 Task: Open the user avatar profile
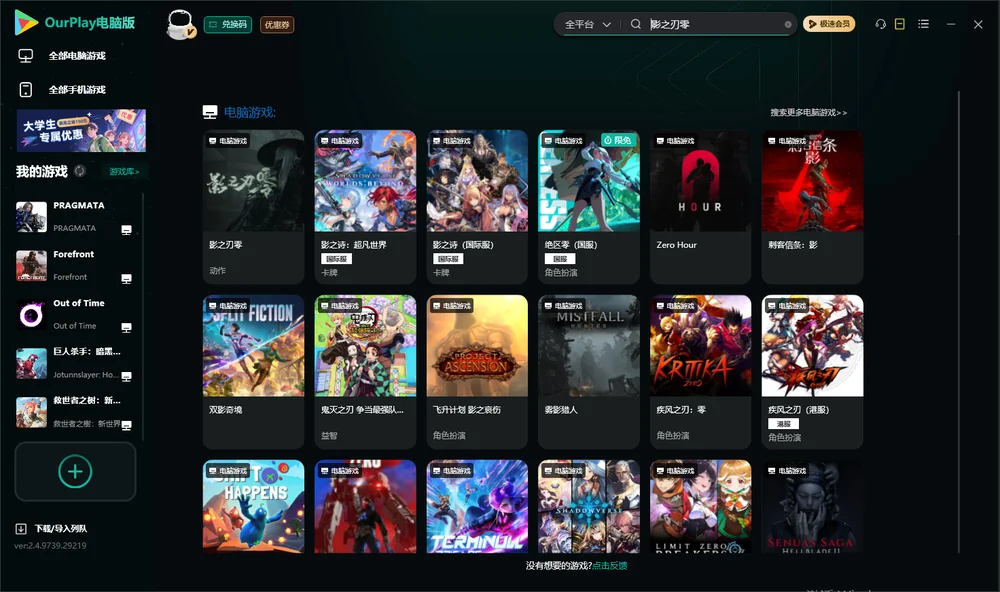pyautogui.click(x=180, y=24)
